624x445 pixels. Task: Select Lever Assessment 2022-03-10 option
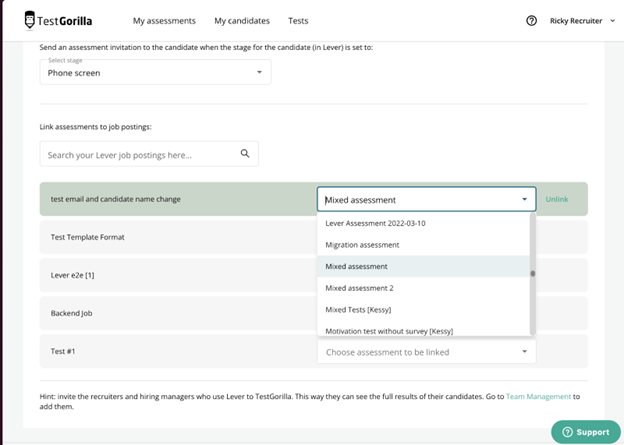point(423,223)
